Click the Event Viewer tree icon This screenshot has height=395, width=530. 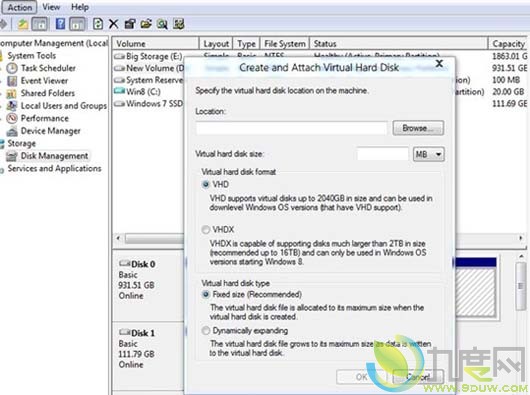coord(12,81)
